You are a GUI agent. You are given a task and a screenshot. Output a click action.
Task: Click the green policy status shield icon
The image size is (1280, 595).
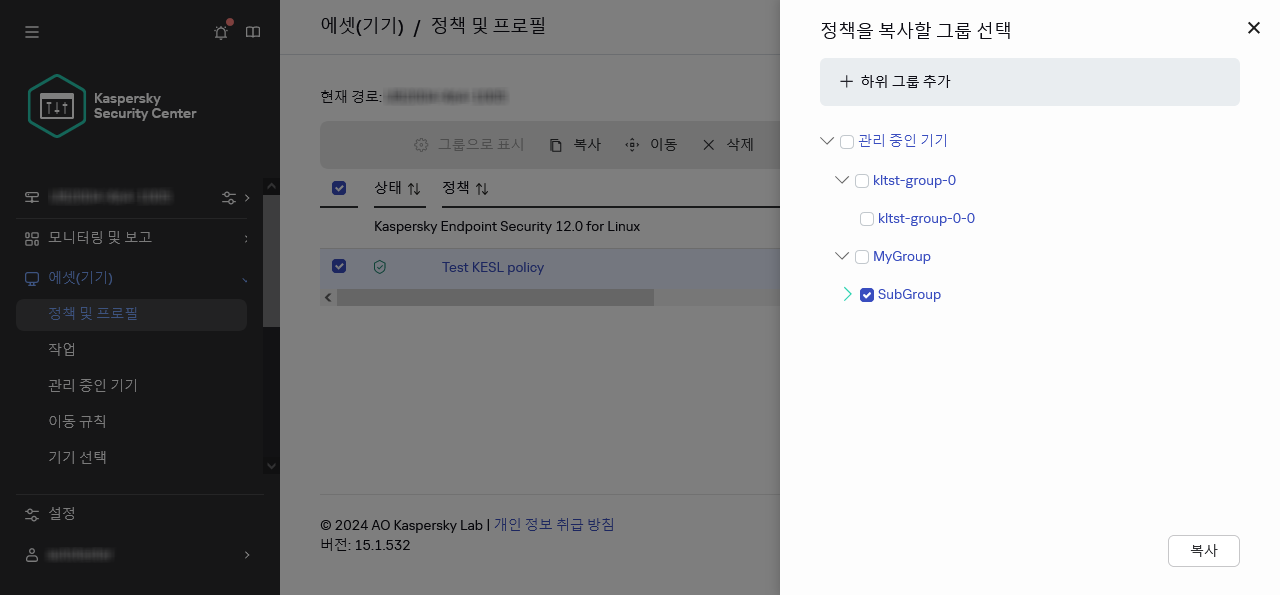point(380,267)
